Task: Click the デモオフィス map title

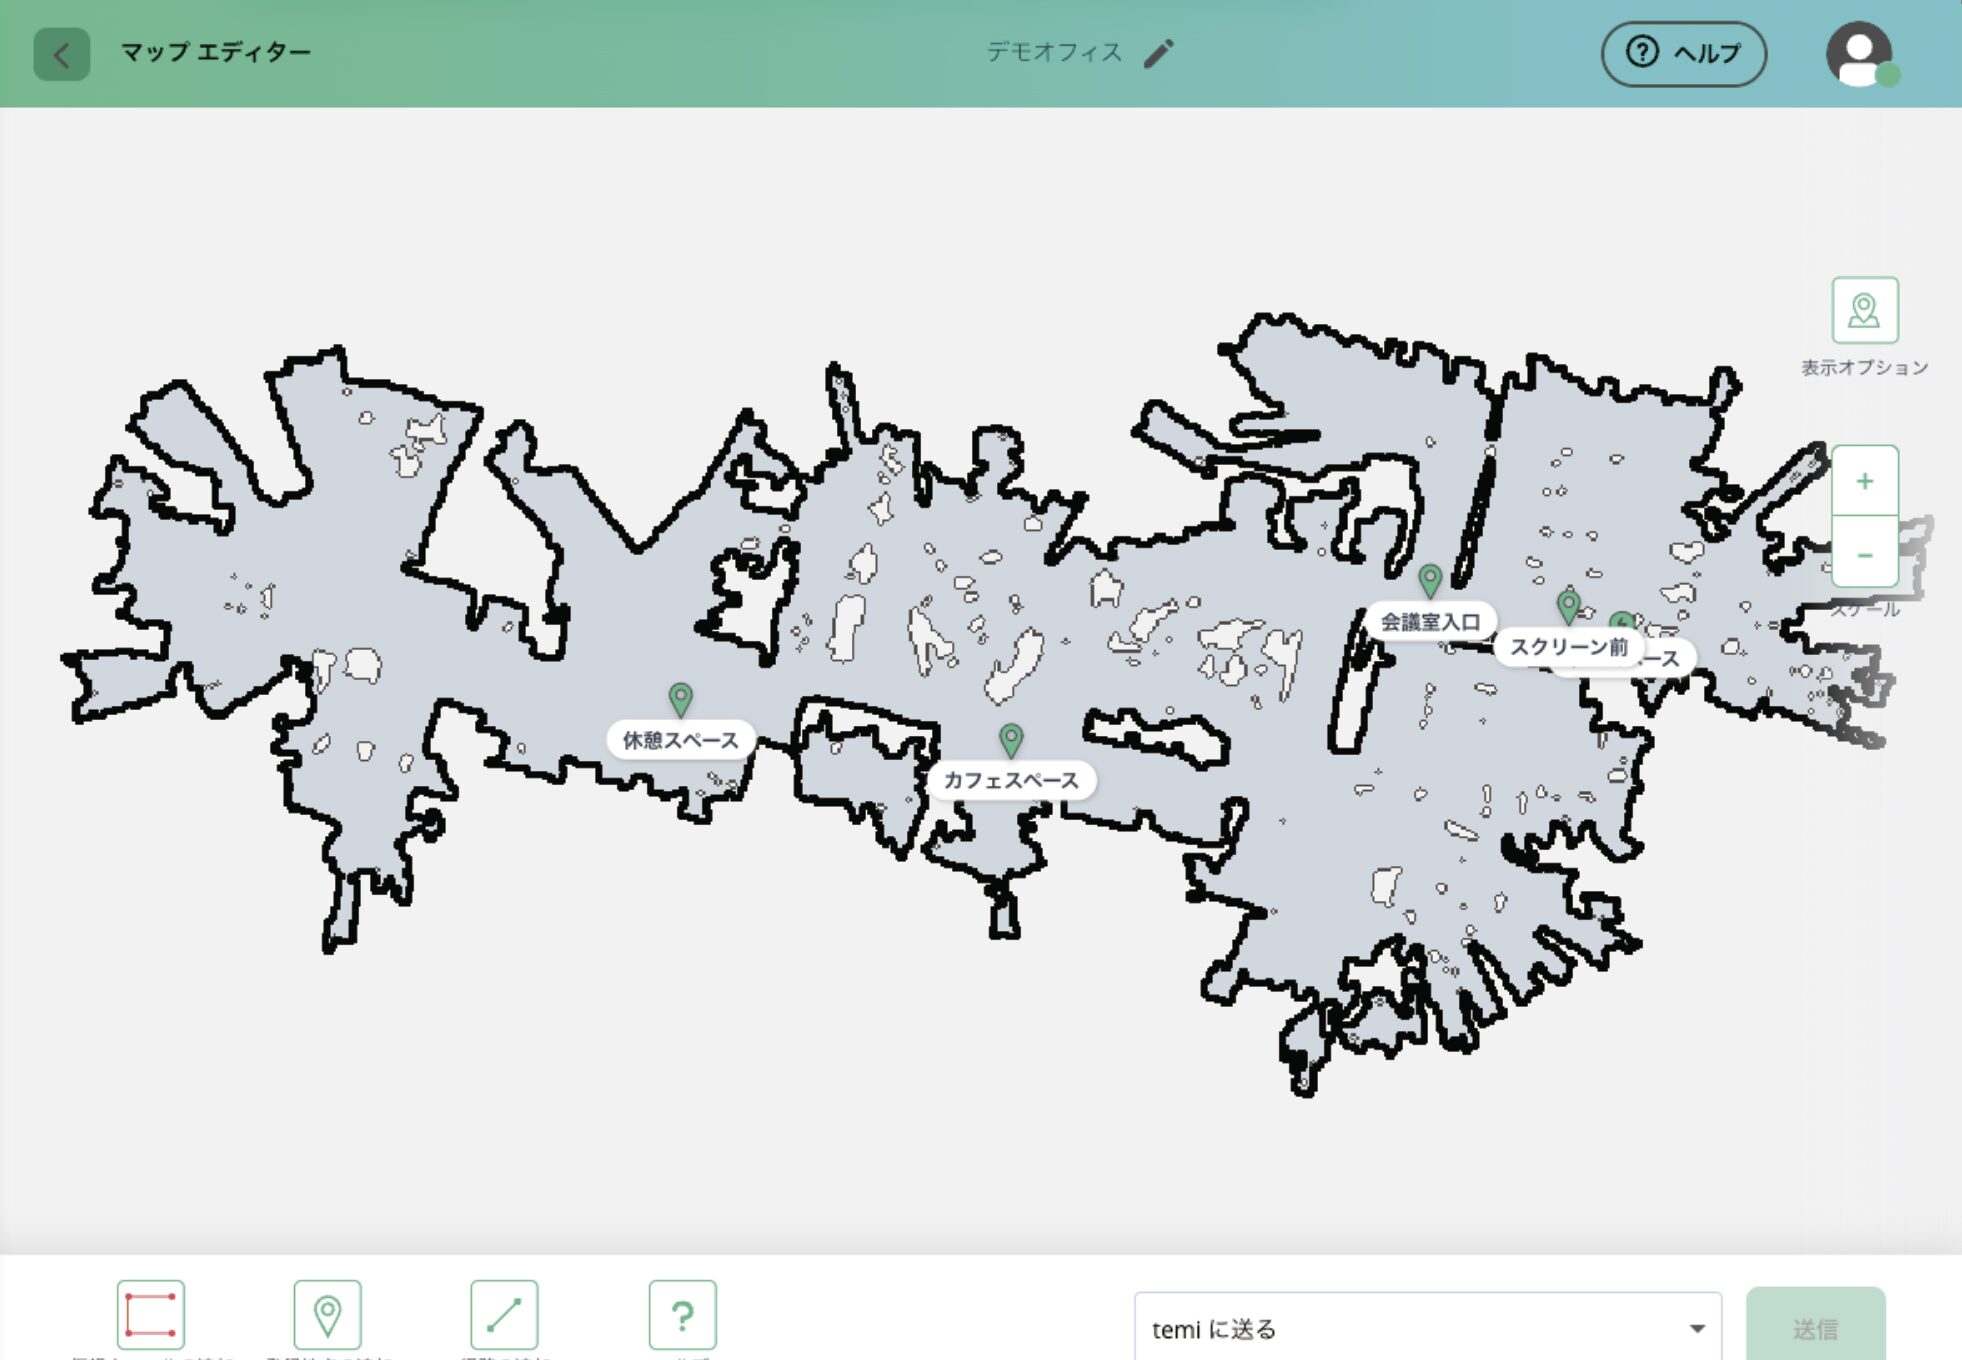Action: point(1054,52)
